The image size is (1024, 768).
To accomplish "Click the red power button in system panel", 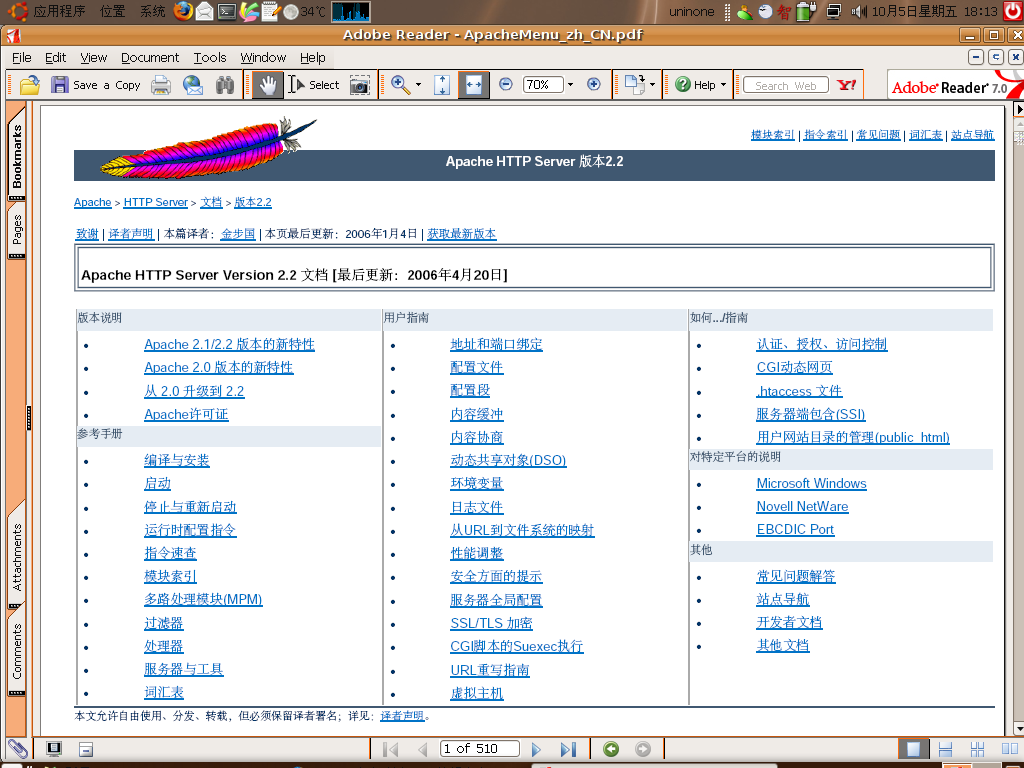I will [x=1013, y=10].
